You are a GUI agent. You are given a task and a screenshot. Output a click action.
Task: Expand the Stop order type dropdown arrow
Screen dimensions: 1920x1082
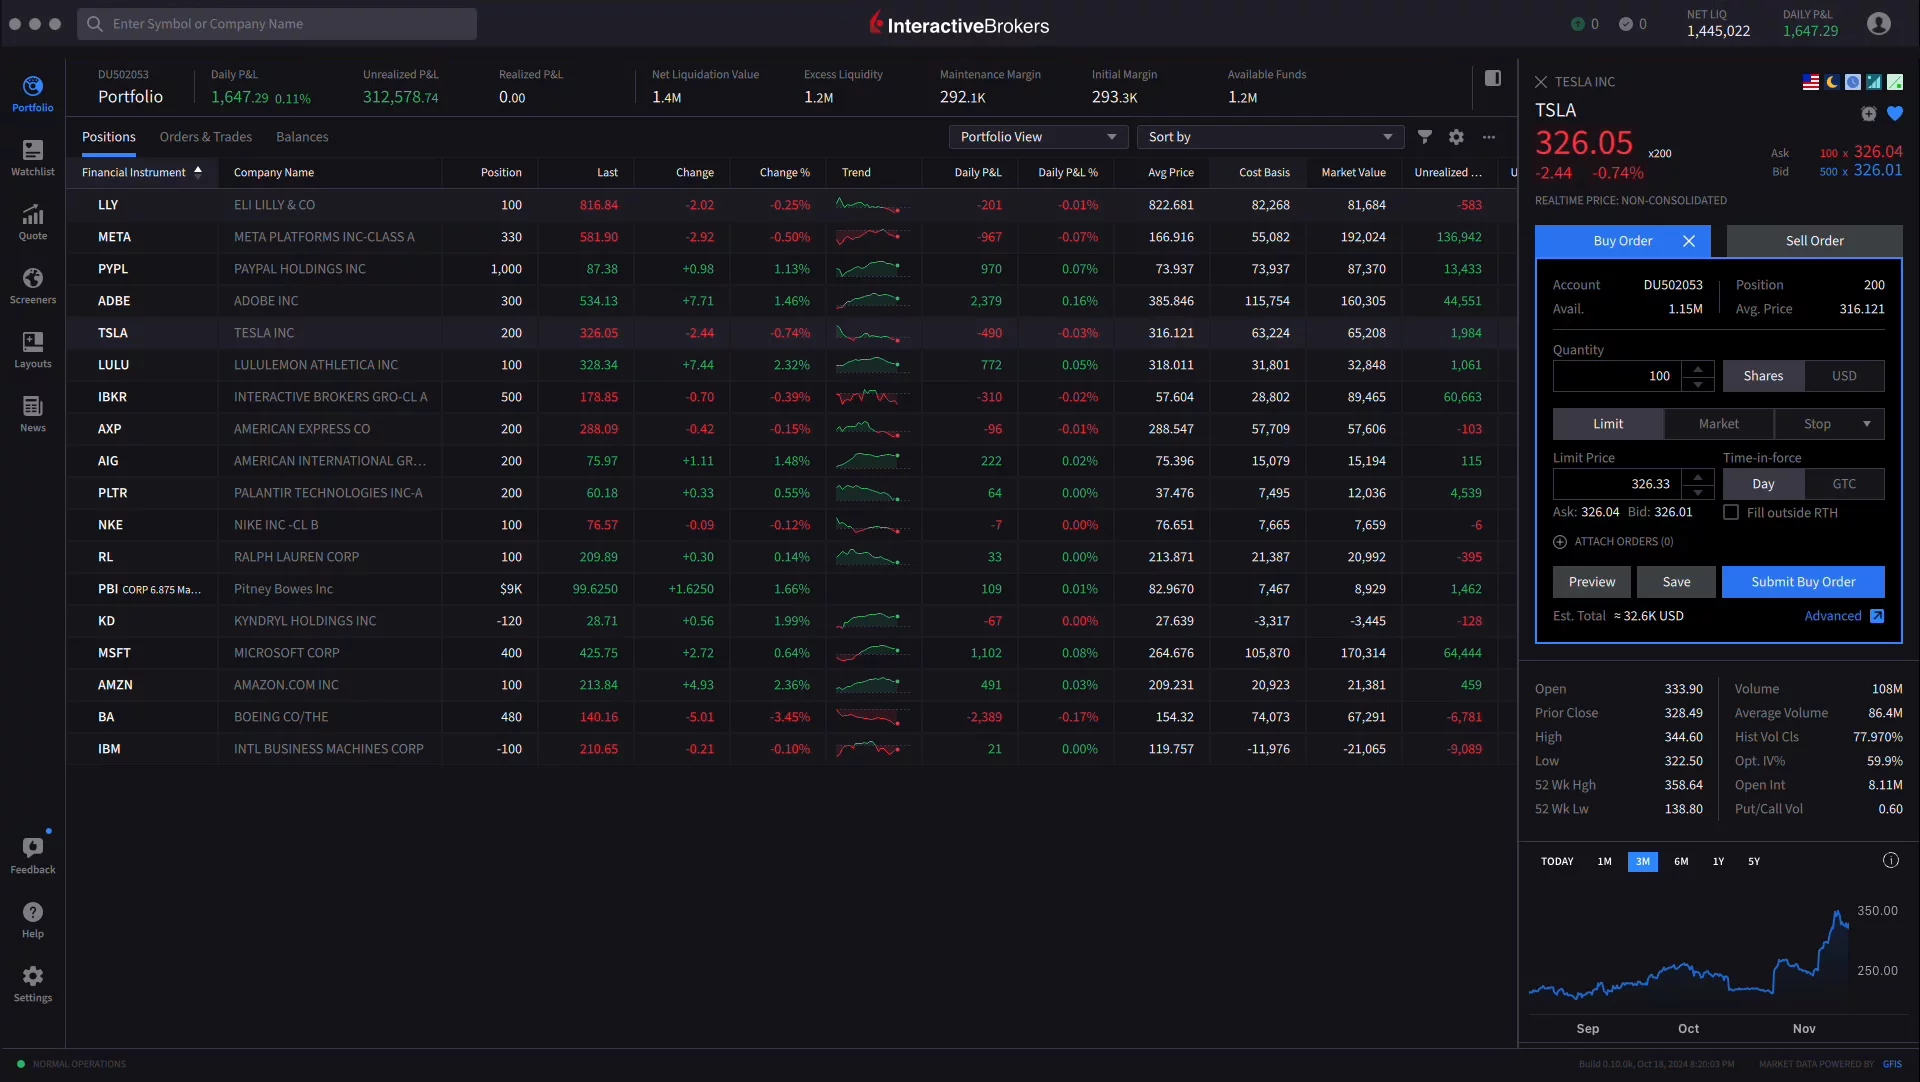pyautogui.click(x=1867, y=424)
